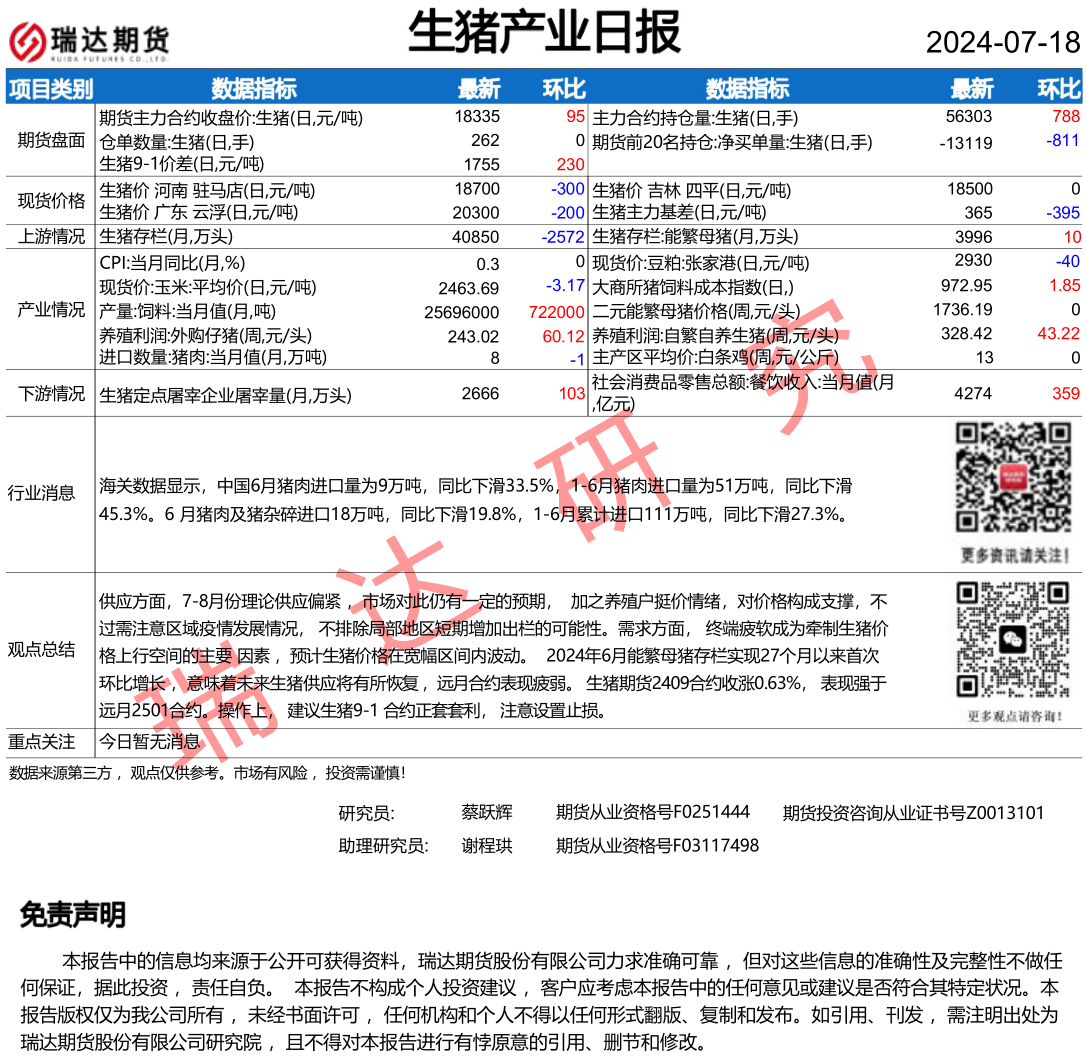1087x1056 pixels.
Task: Click the 更多观点请咨询 caption
Action: pos(1014,716)
